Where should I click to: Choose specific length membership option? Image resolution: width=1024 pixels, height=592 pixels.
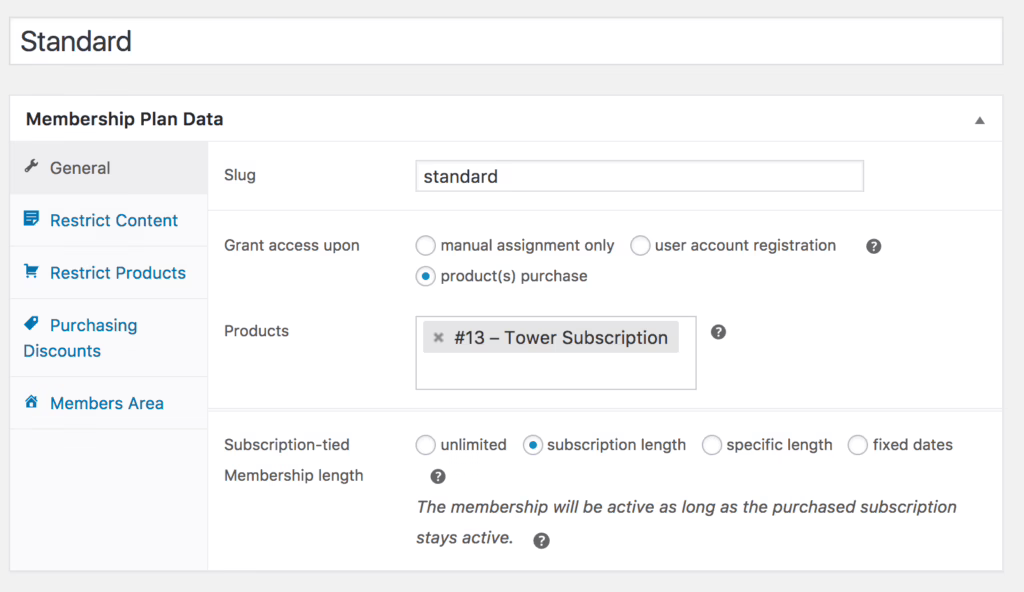(x=712, y=445)
